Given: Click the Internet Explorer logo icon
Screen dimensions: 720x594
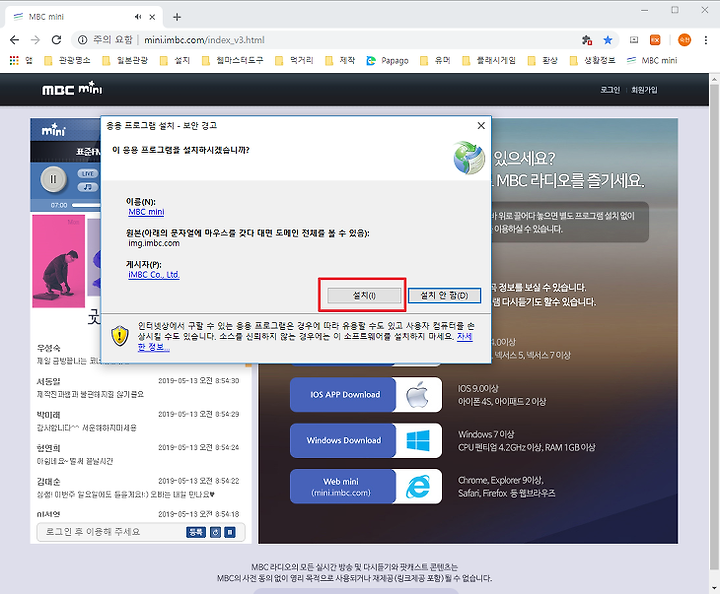Looking at the screenshot, I should 418,487.
